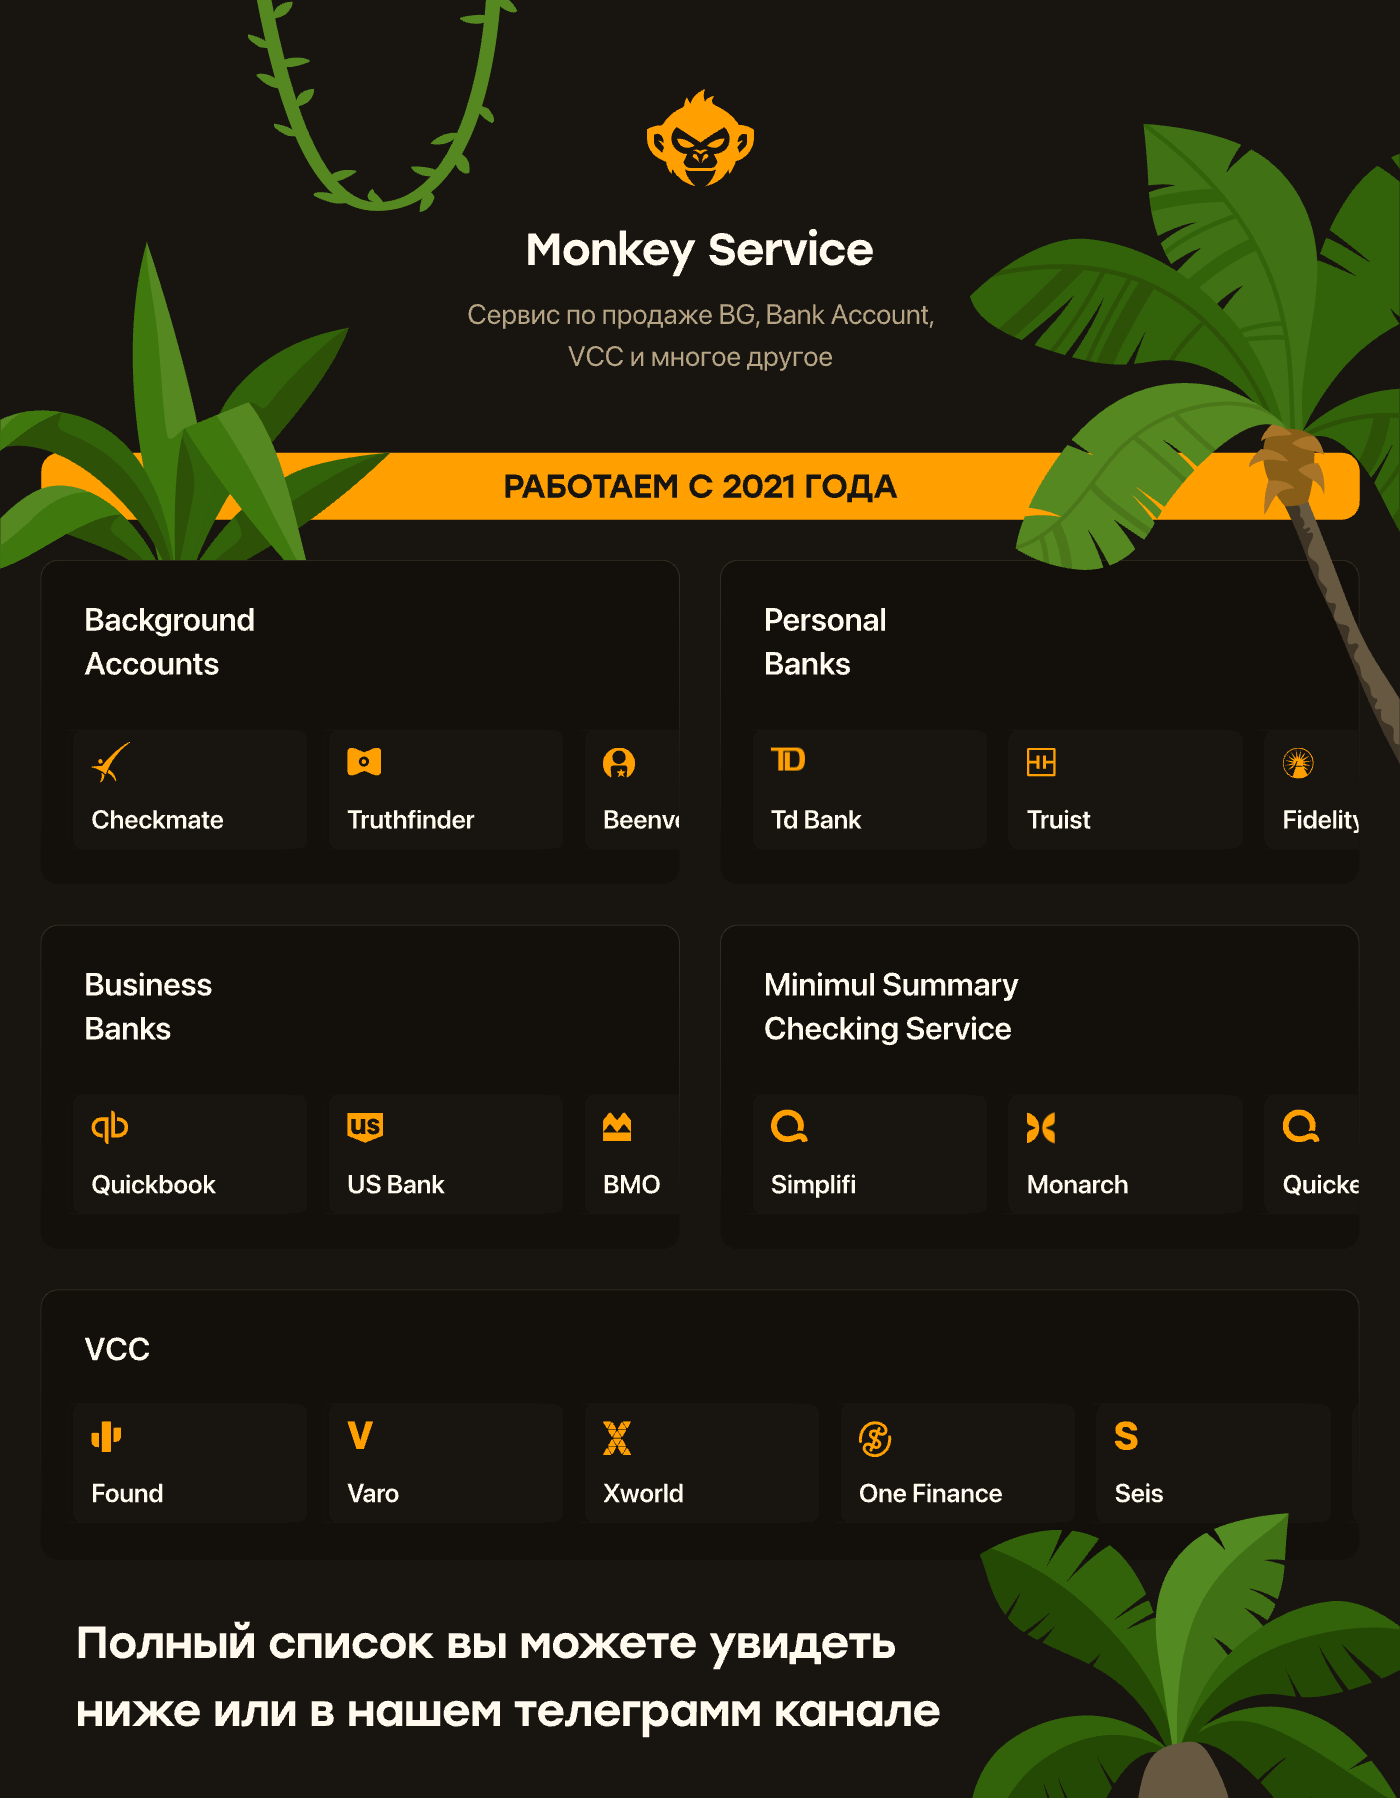The image size is (1400, 1798).
Task: Select the Seis VCC card label
Action: pos(1139,1493)
